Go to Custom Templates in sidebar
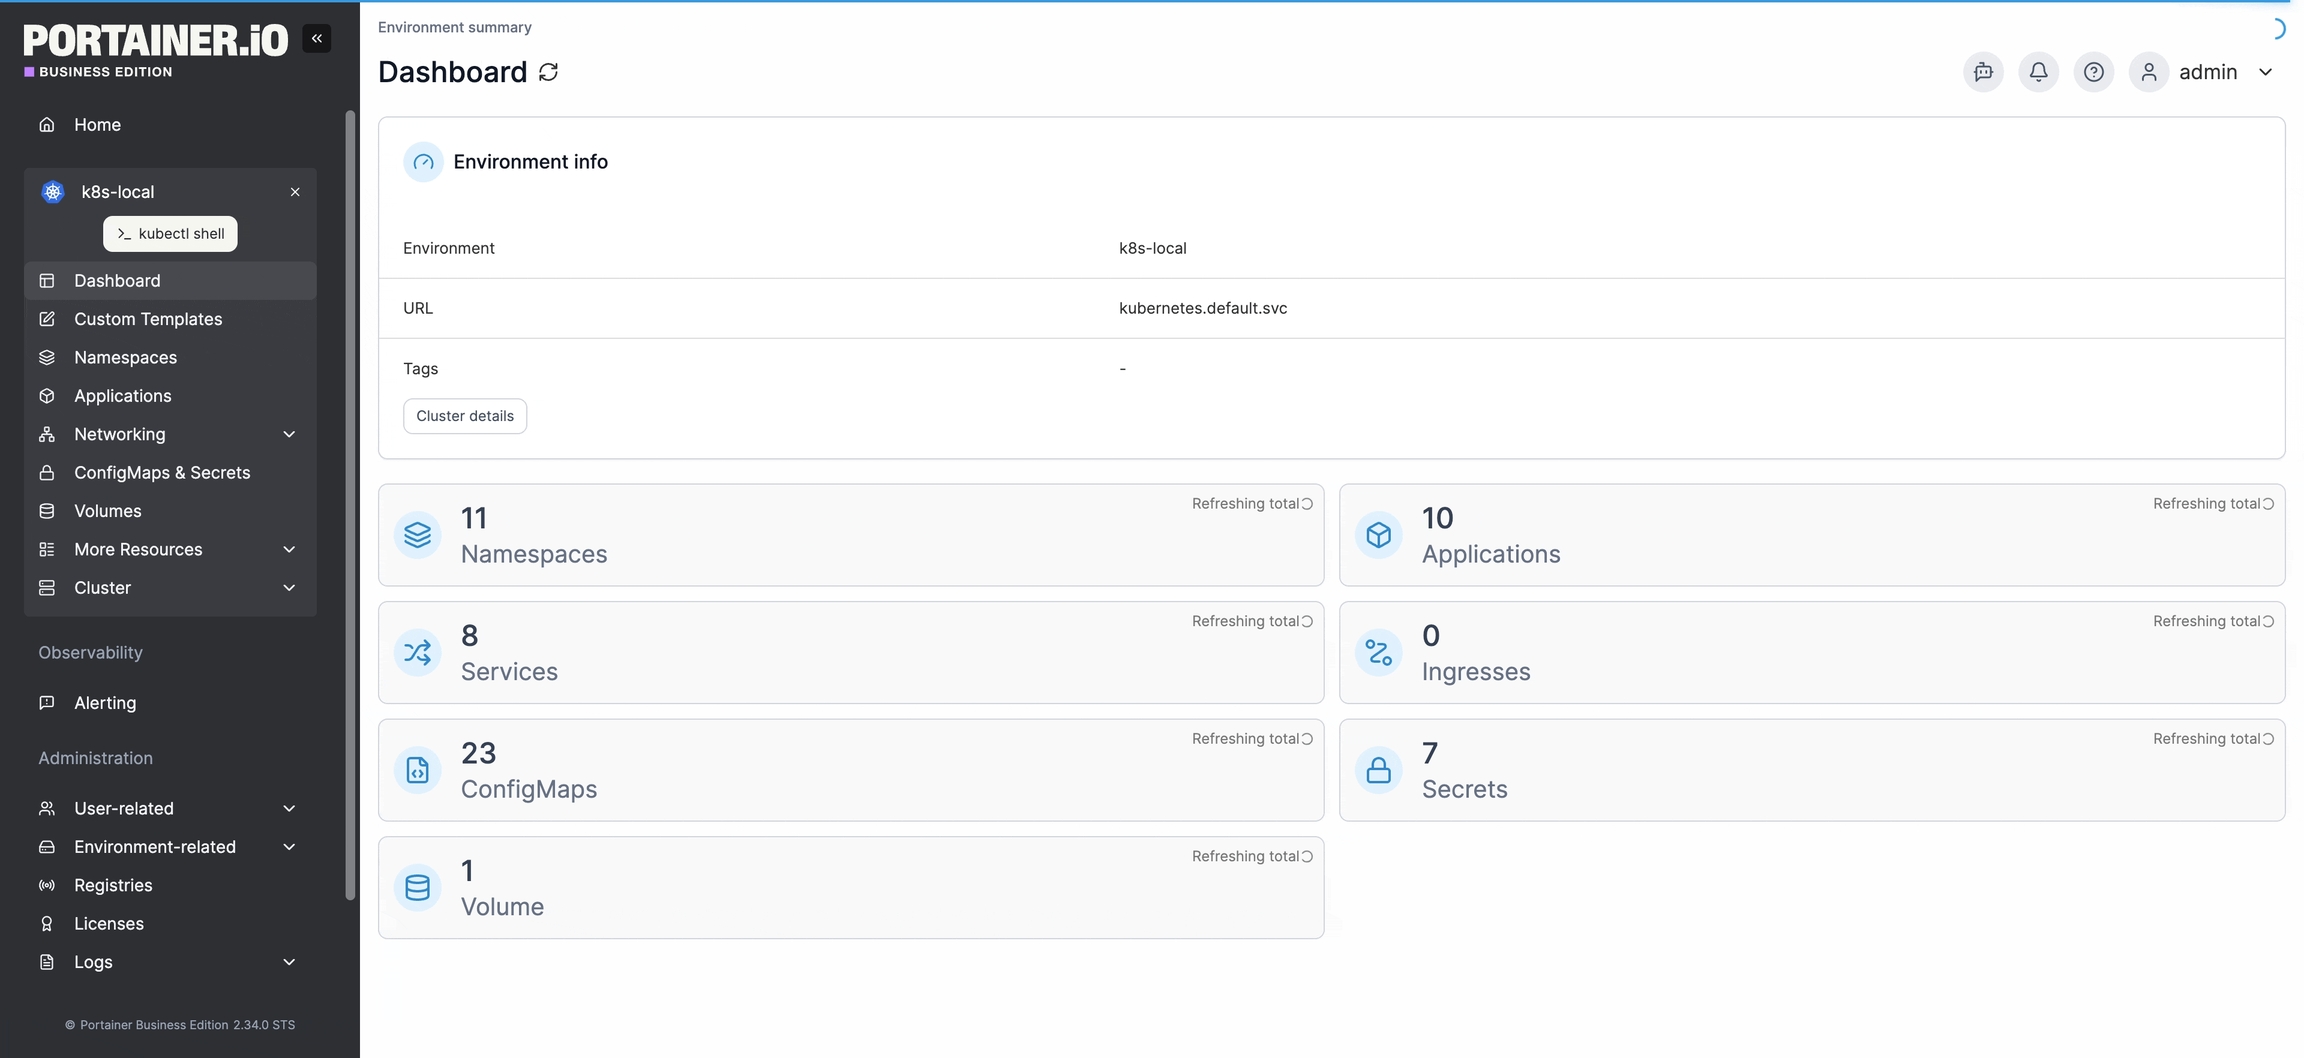 point(148,319)
